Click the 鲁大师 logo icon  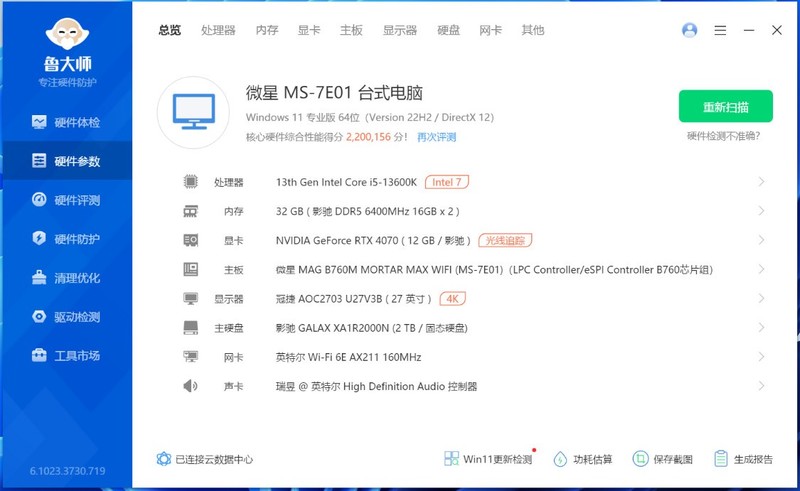coord(67,34)
